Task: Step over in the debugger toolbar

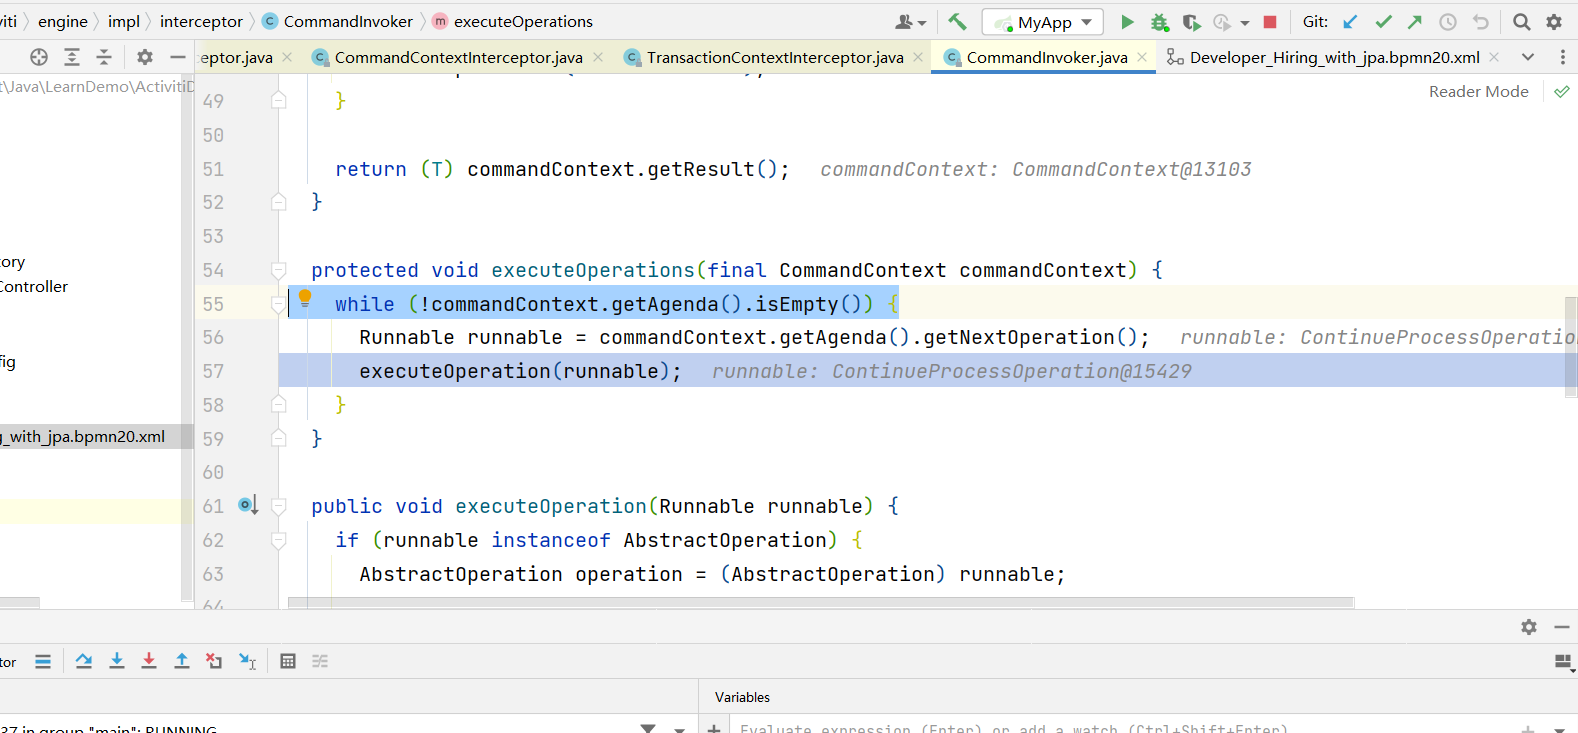Action: (84, 661)
